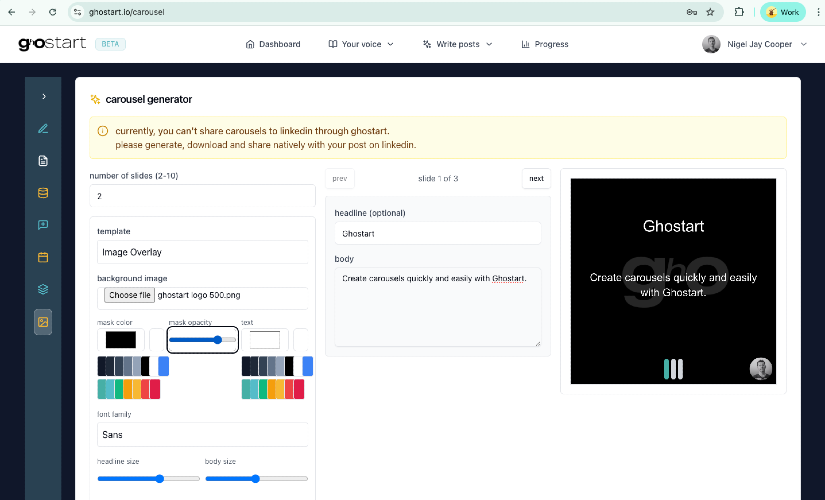Go to next slide with next button
The height and width of the screenshot is (500, 825).
(x=536, y=178)
